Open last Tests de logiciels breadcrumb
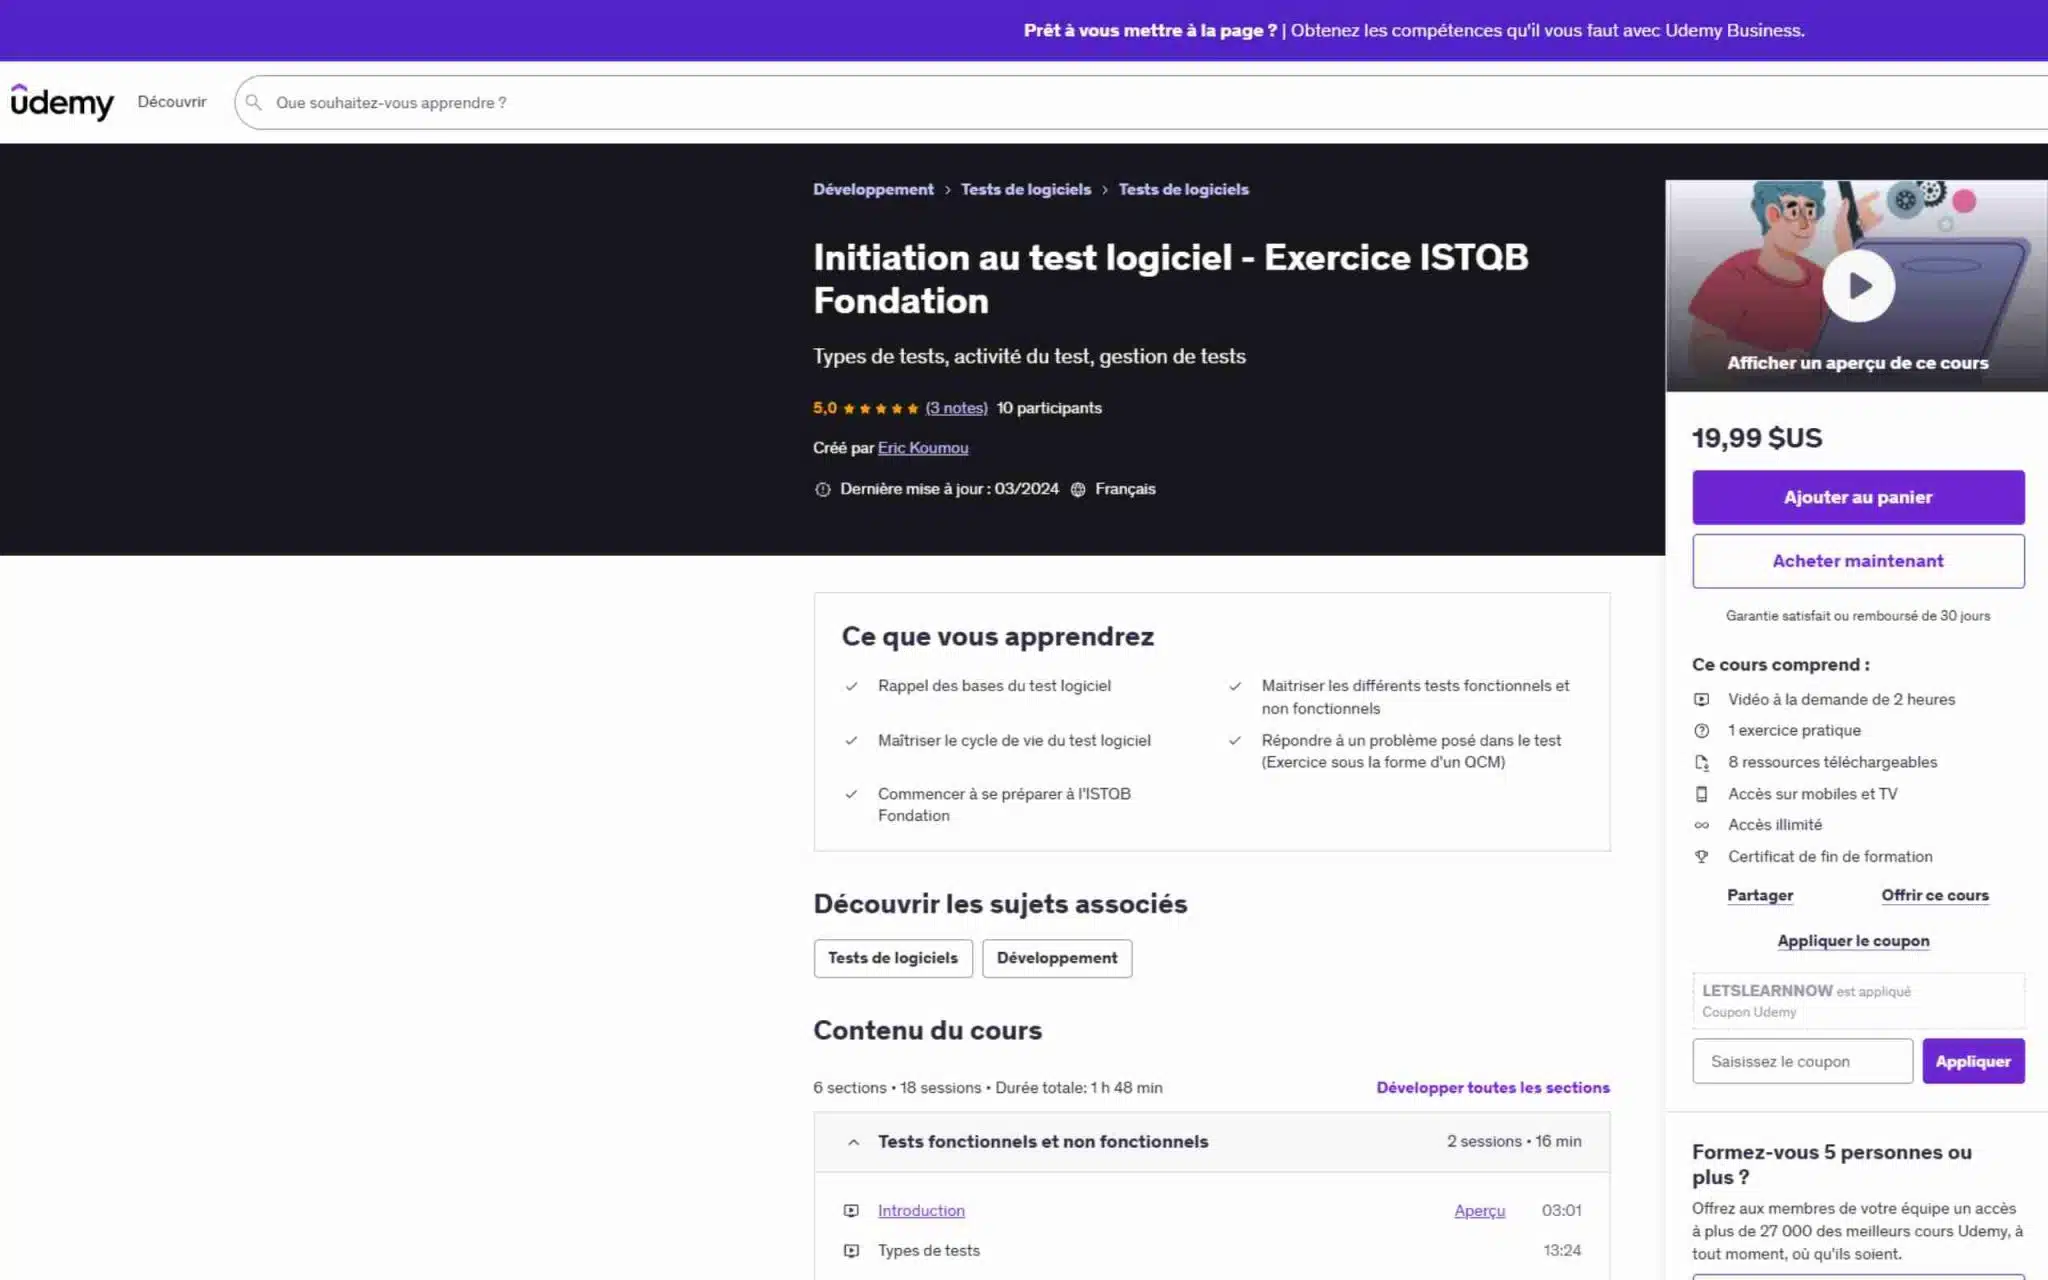 pyautogui.click(x=1184, y=189)
